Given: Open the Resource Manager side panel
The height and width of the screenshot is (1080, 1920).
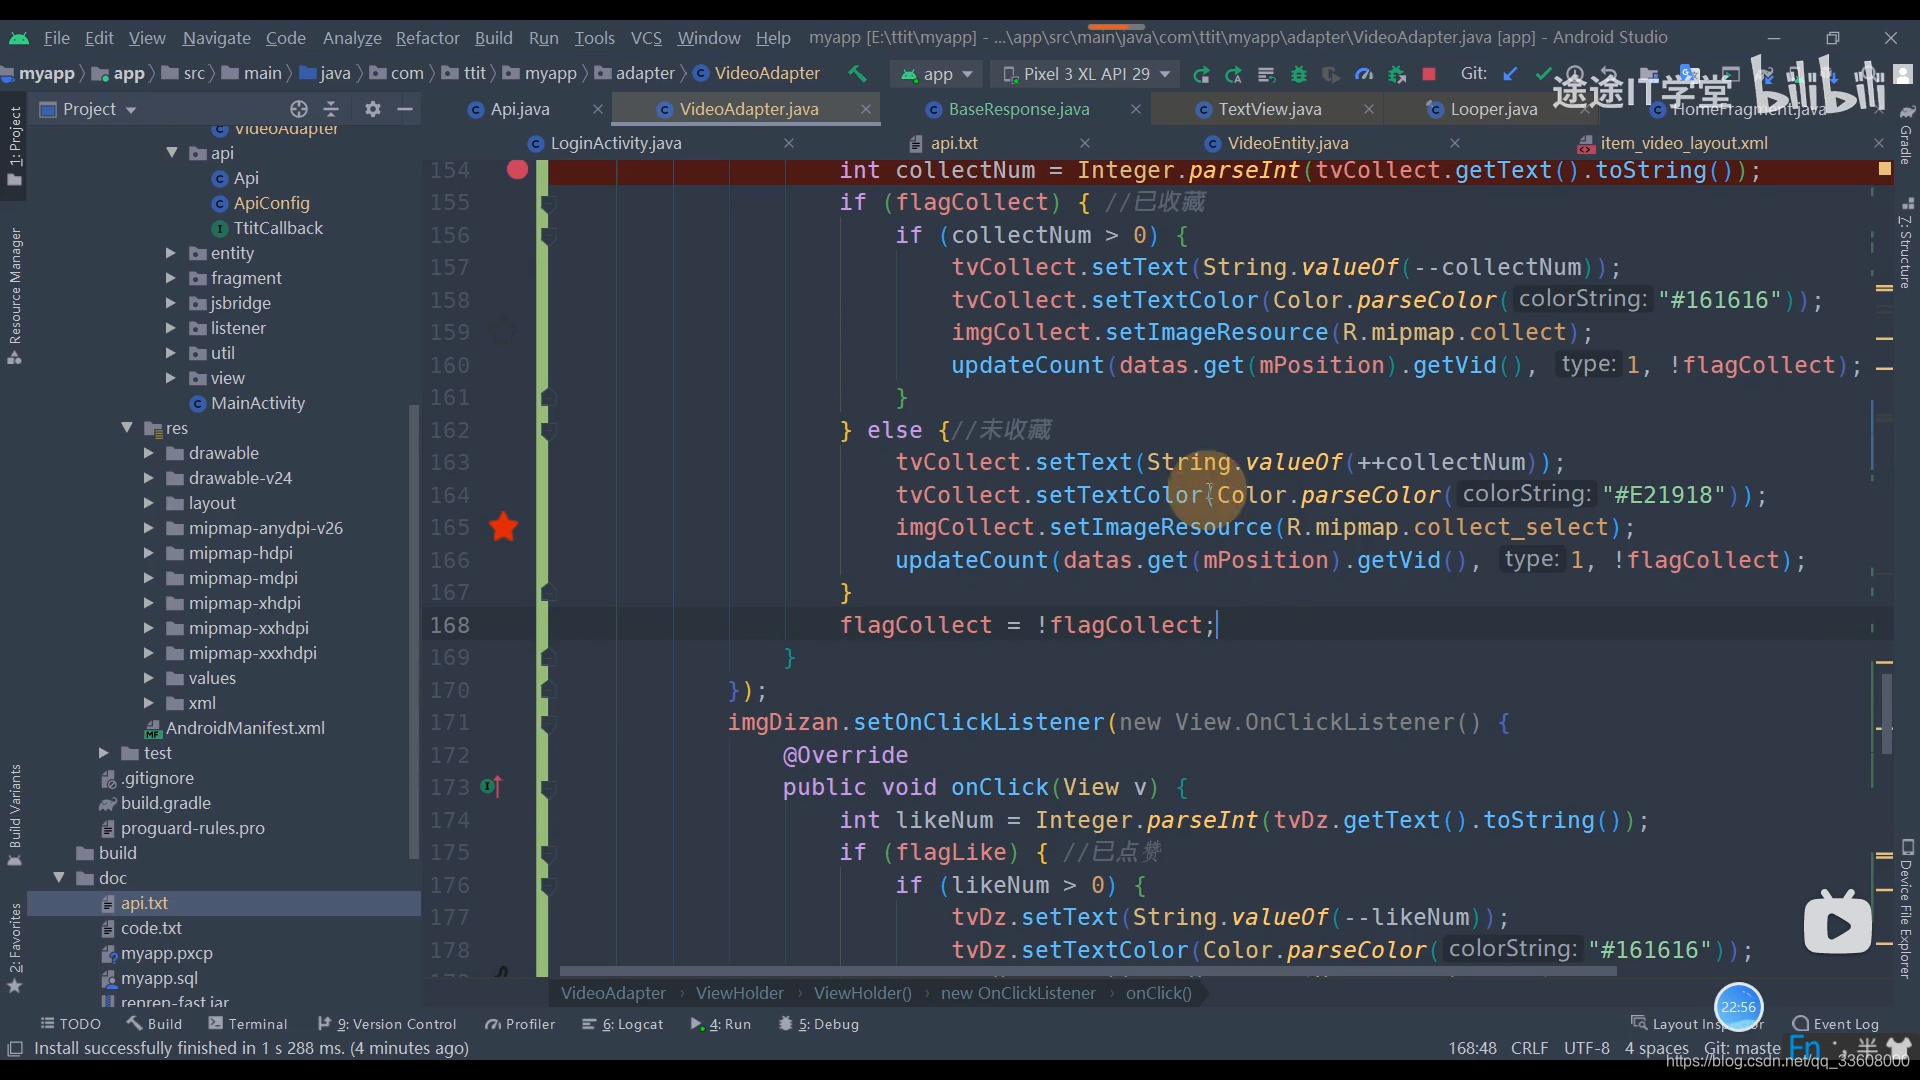Looking at the screenshot, I should (15, 295).
